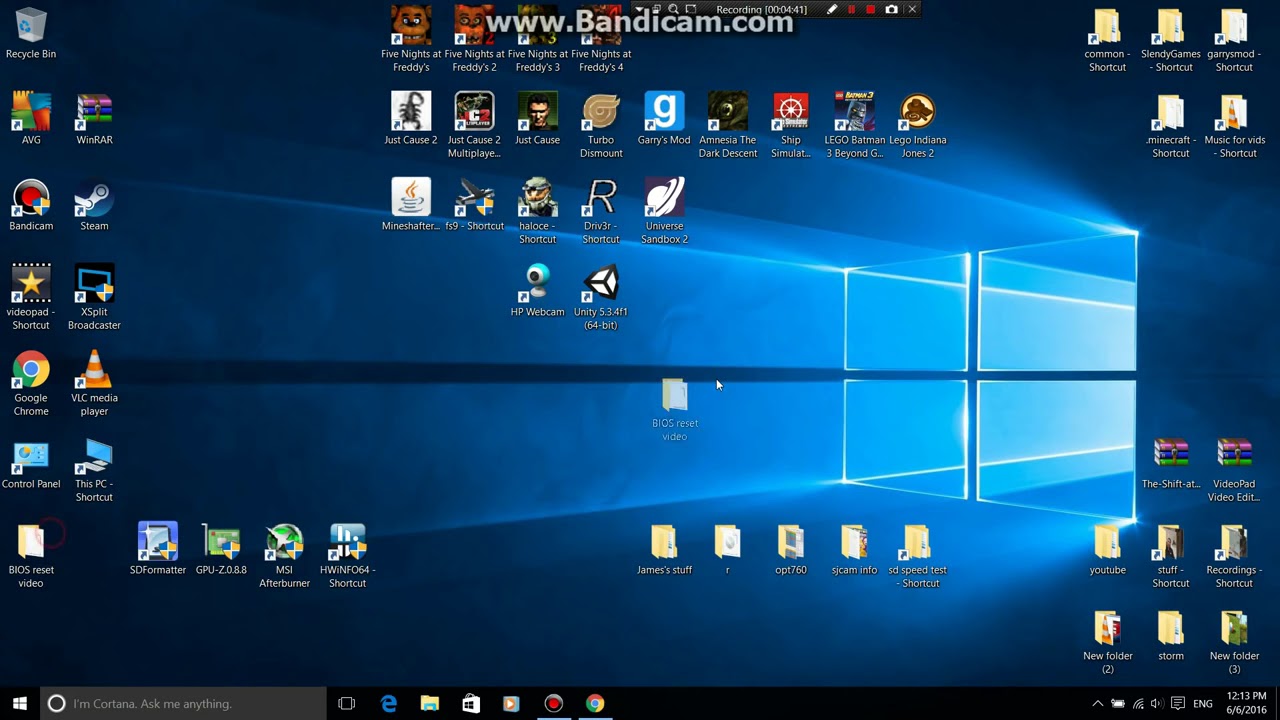The height and width of the screenshot is (720, 1280).
Task: Click the Cortana search box
Action: coord(183,704)
